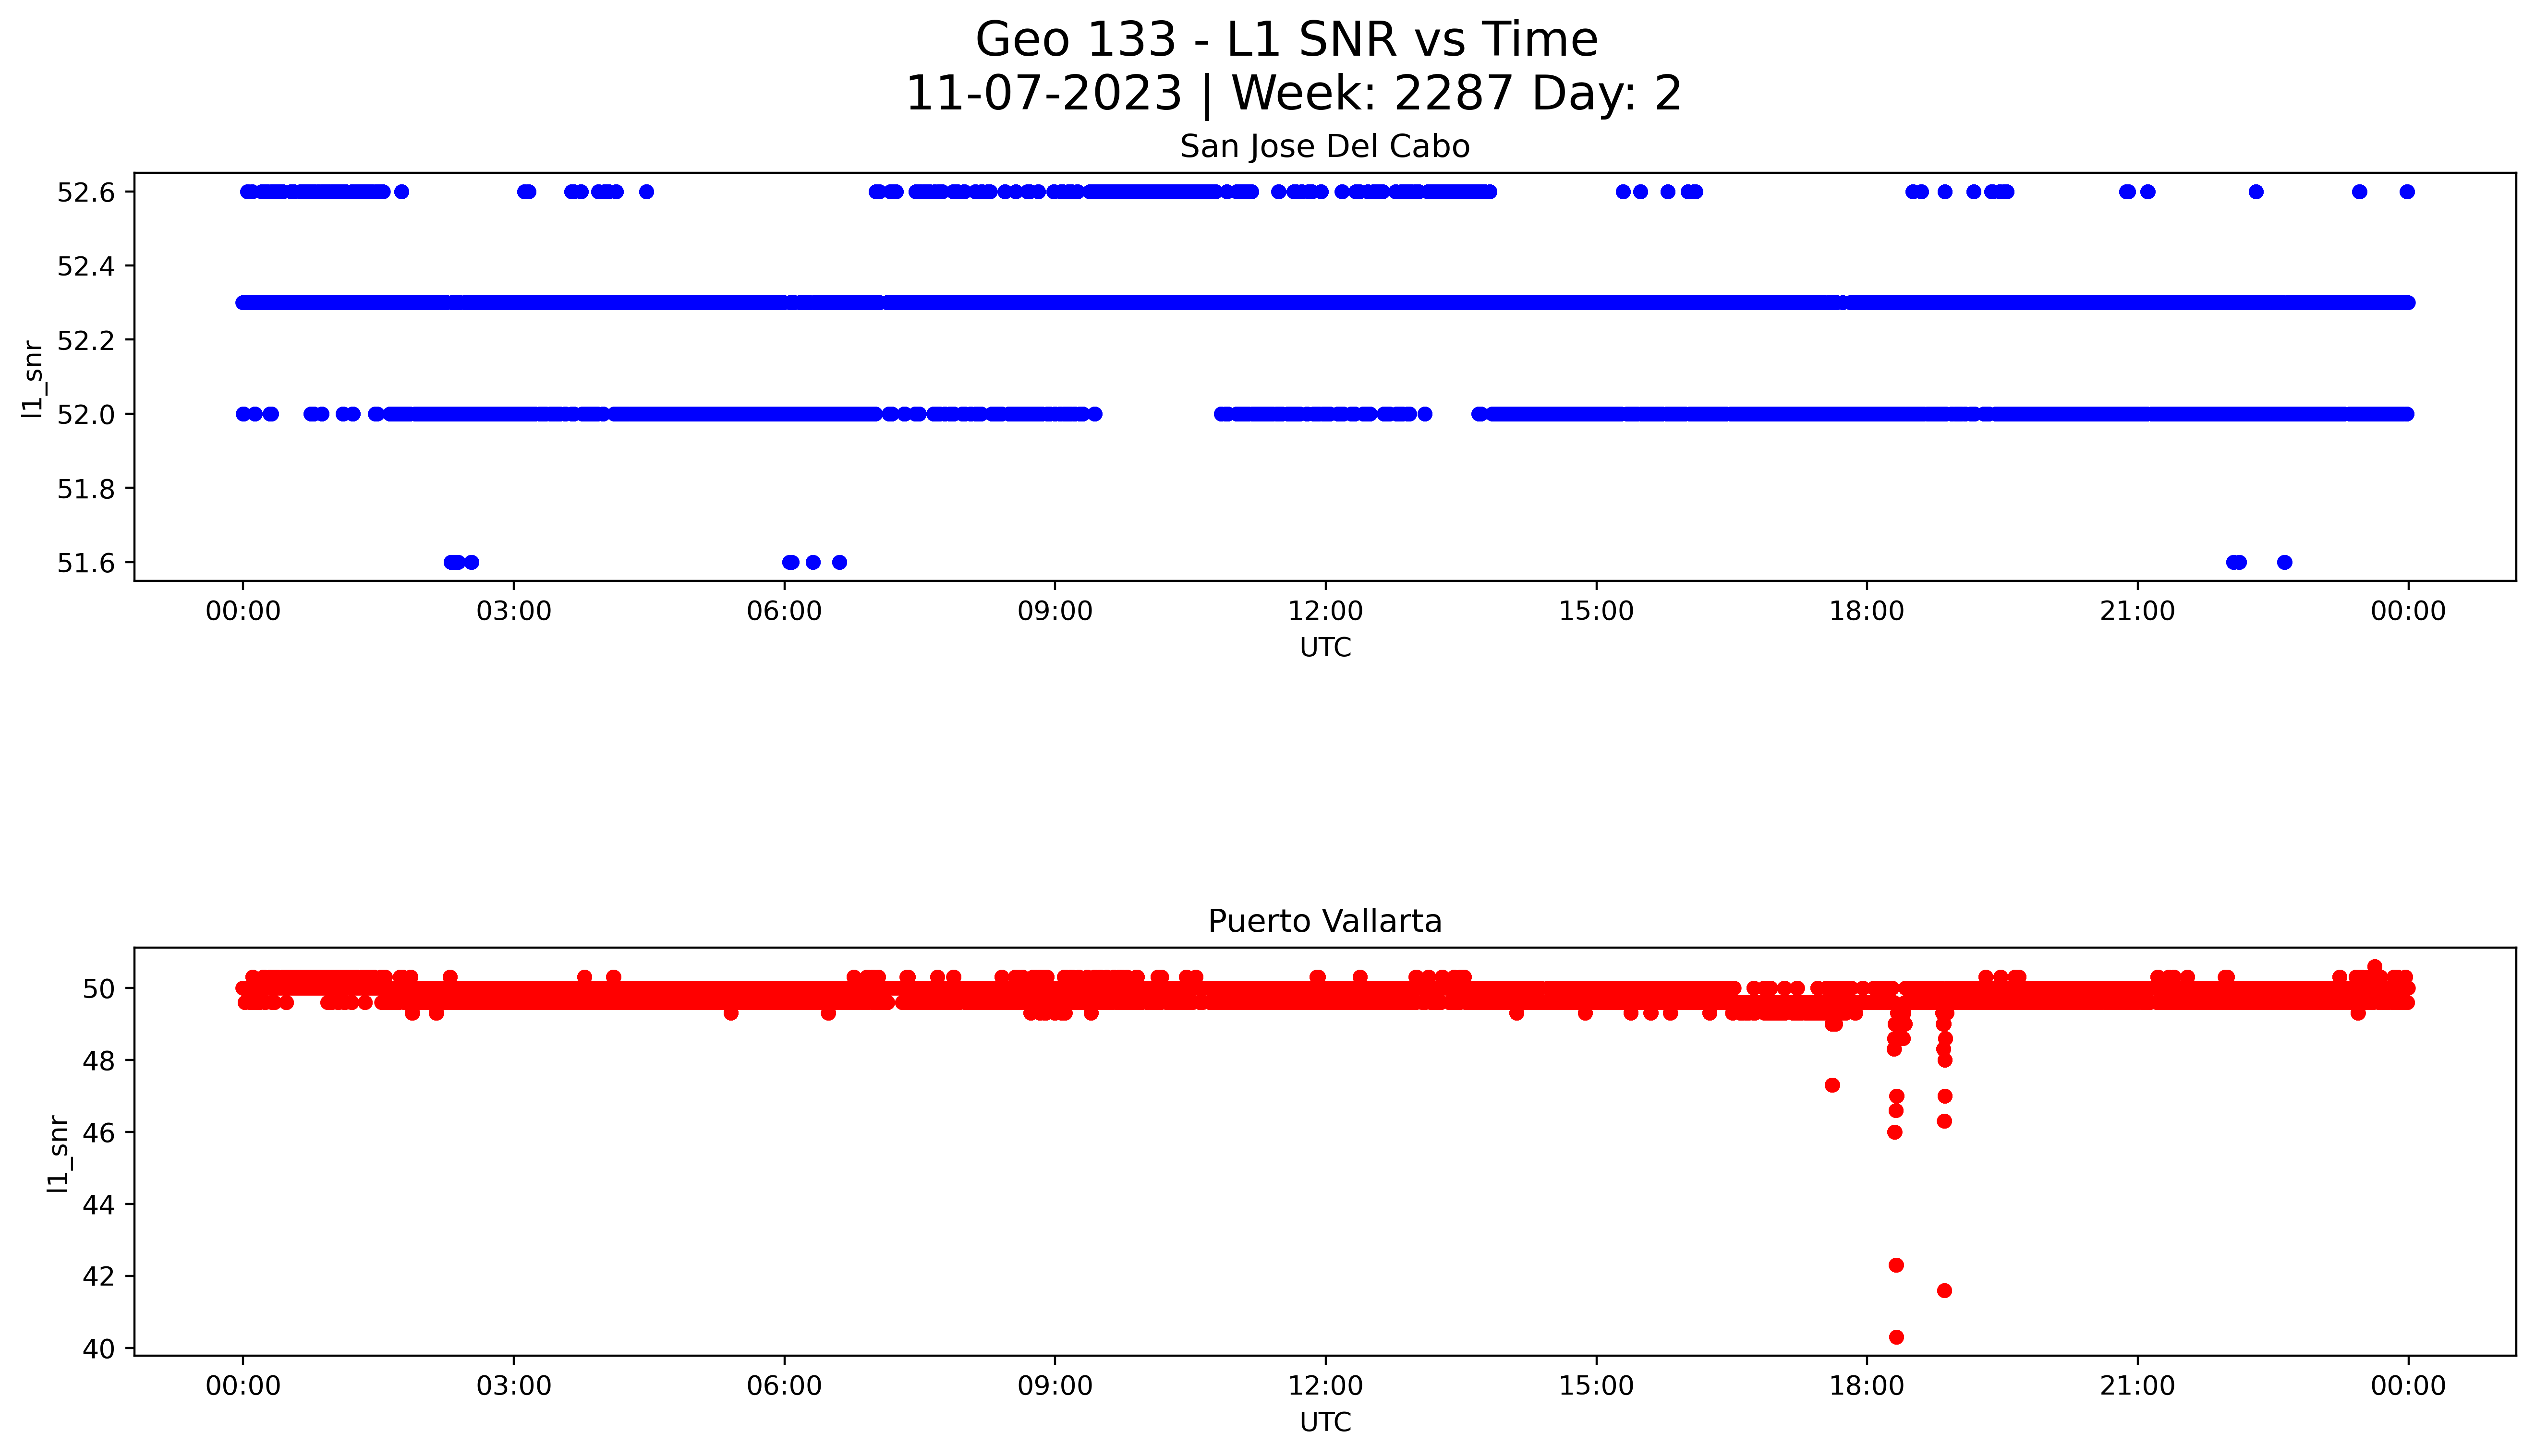
Task: Select the 'Puerto Vallarta' subplot title
Action: tap(1324, 921)
